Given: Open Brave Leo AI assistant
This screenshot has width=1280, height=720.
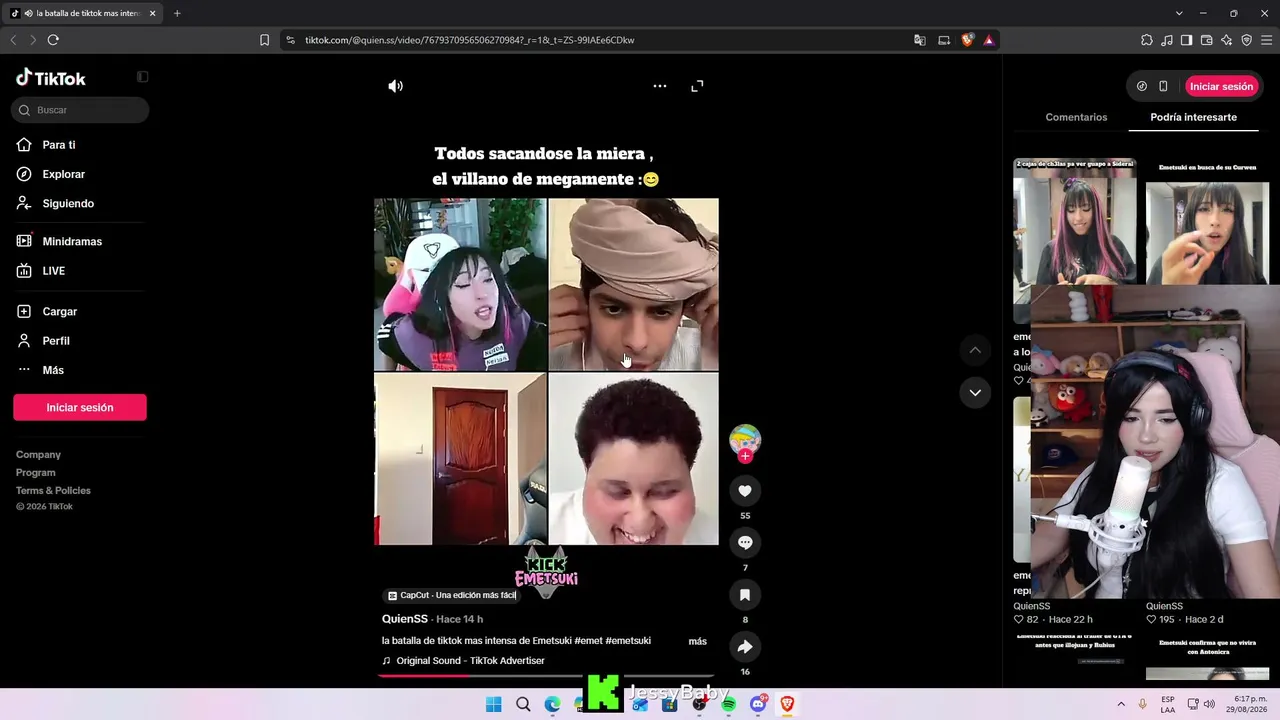Looking at the screenshot, I should click(x=1227, y=40).
